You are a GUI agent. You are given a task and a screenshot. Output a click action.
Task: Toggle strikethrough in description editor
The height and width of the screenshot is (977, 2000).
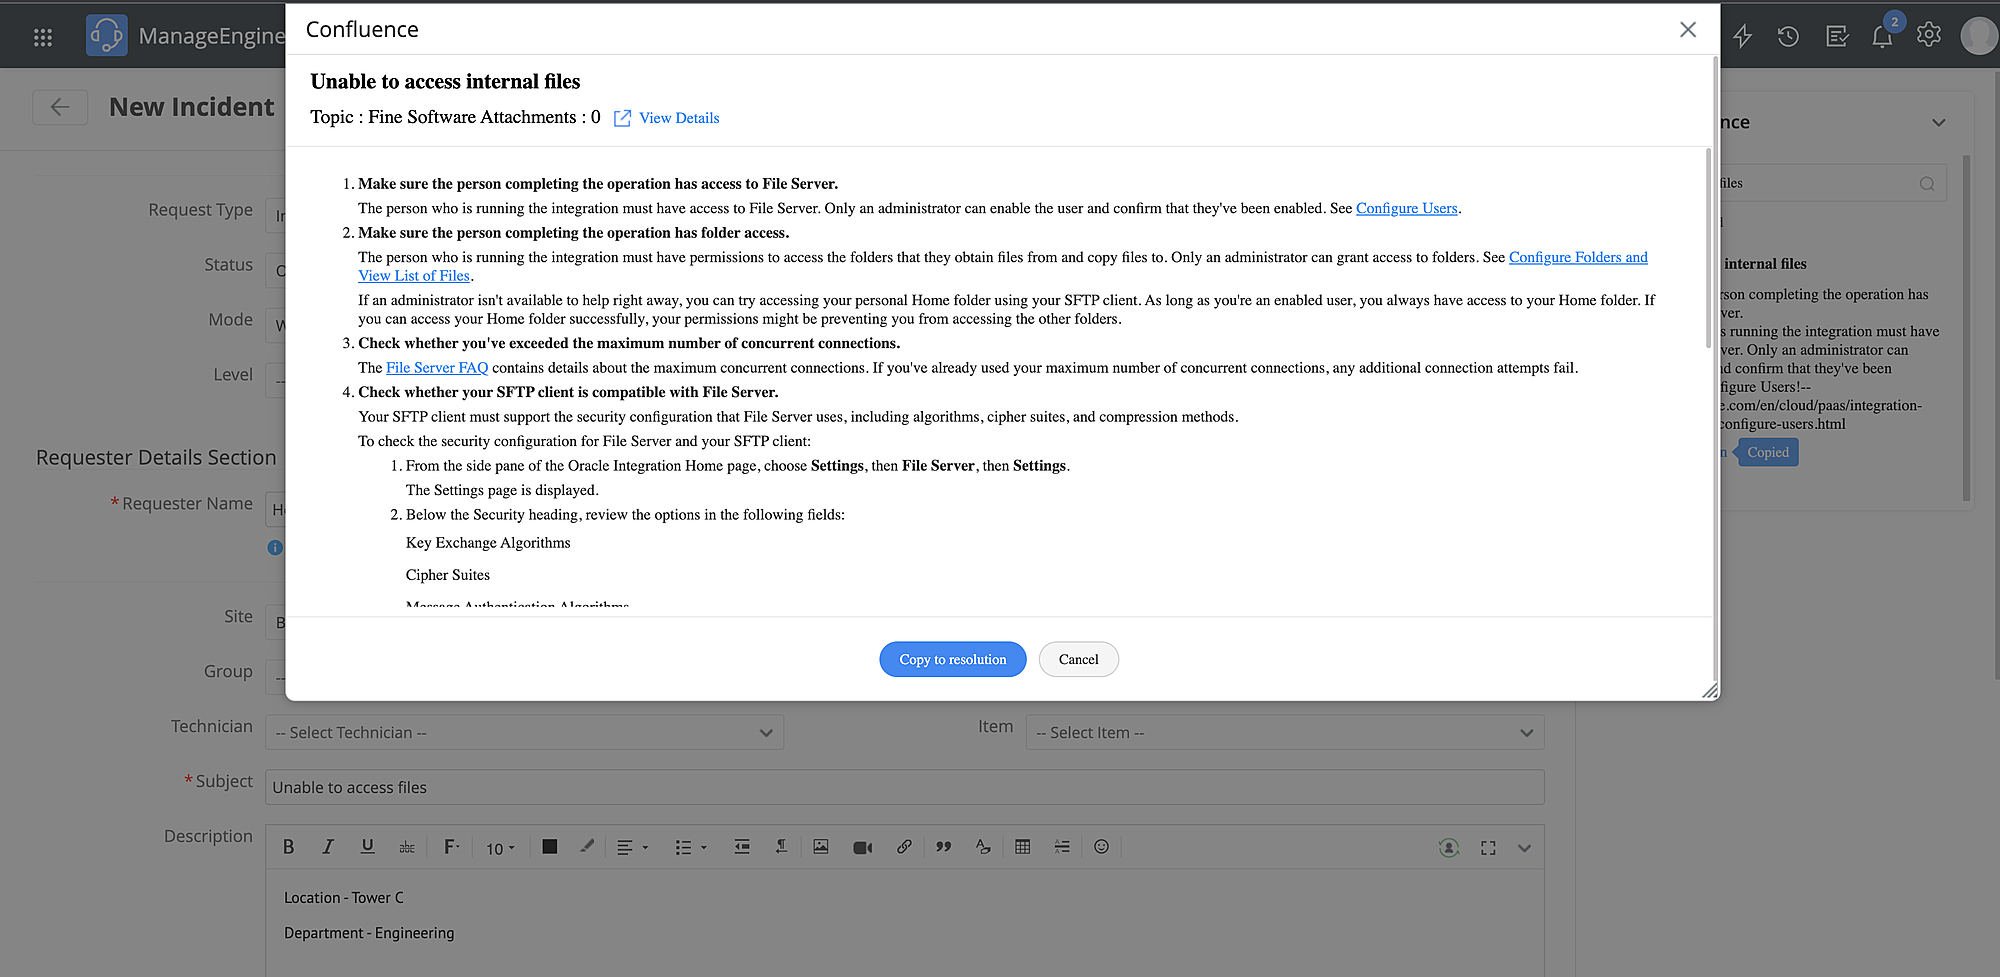[407, 847]
